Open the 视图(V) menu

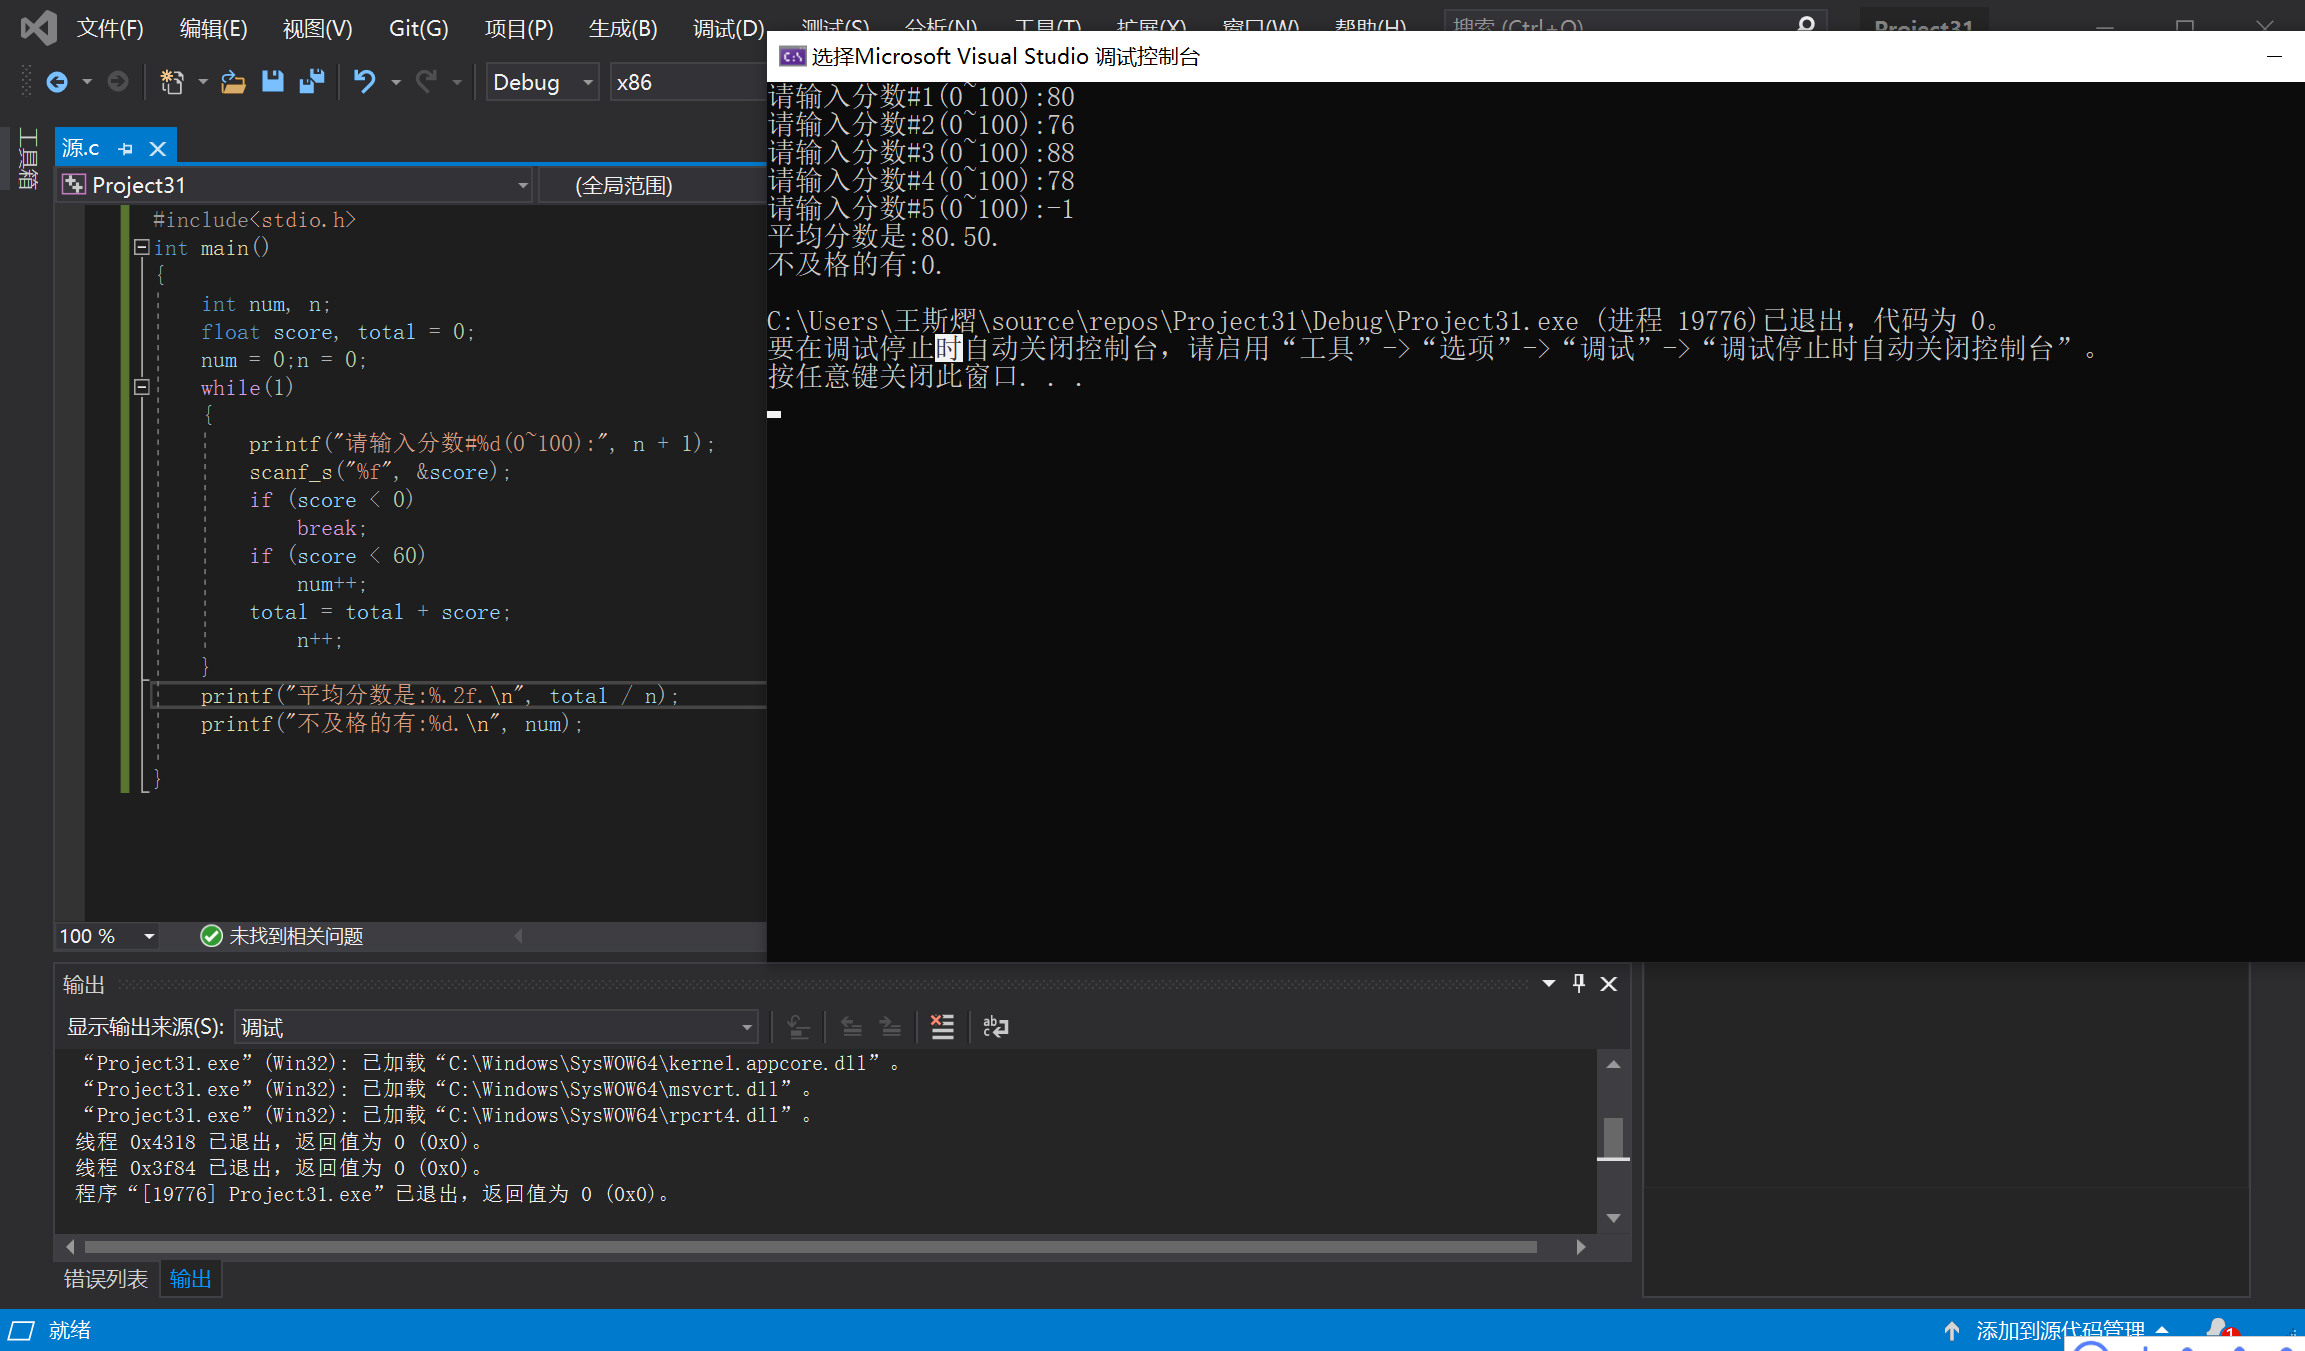tap(317, 28)
